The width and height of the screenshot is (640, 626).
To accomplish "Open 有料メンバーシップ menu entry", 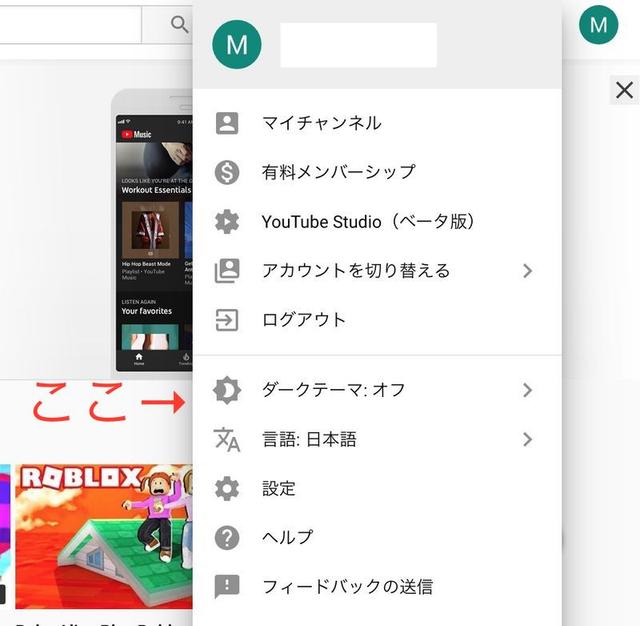I will [x=377, y=172].
